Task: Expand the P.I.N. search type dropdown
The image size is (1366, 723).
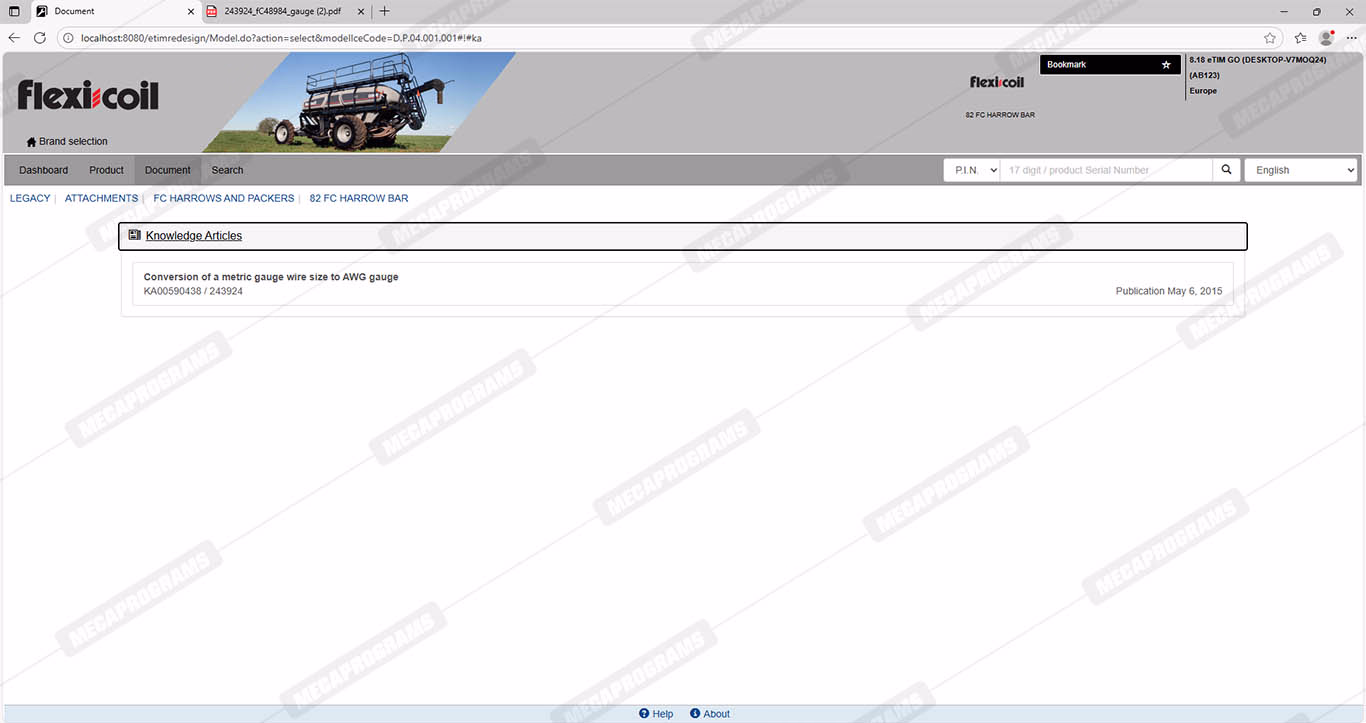Action: 972,170
